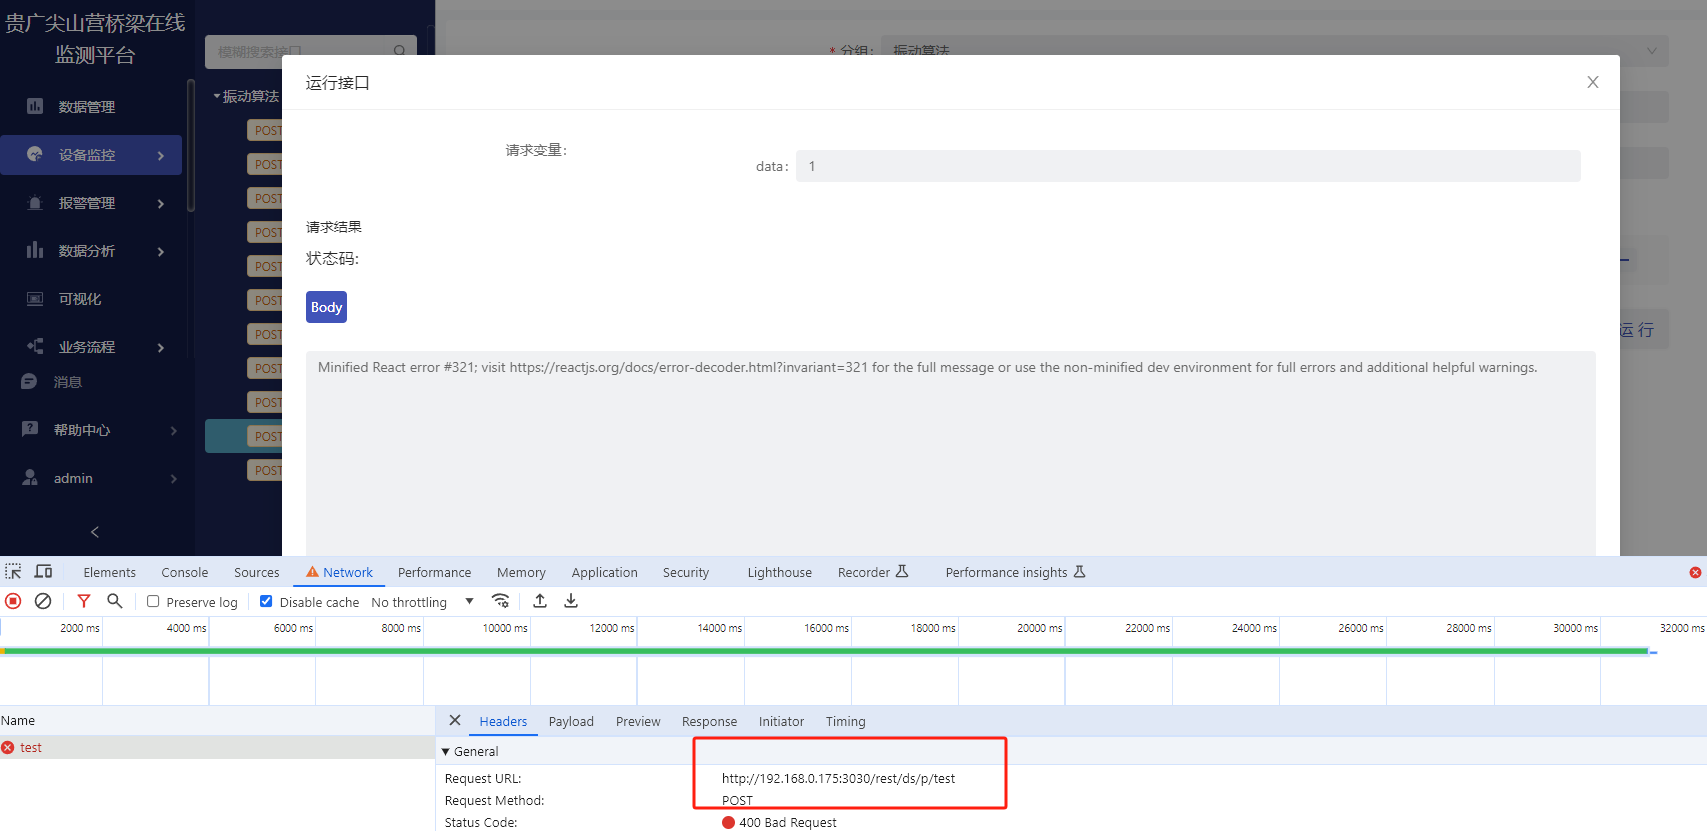
Task: Click the import HAR upload icon
Action: click(540, 601)
